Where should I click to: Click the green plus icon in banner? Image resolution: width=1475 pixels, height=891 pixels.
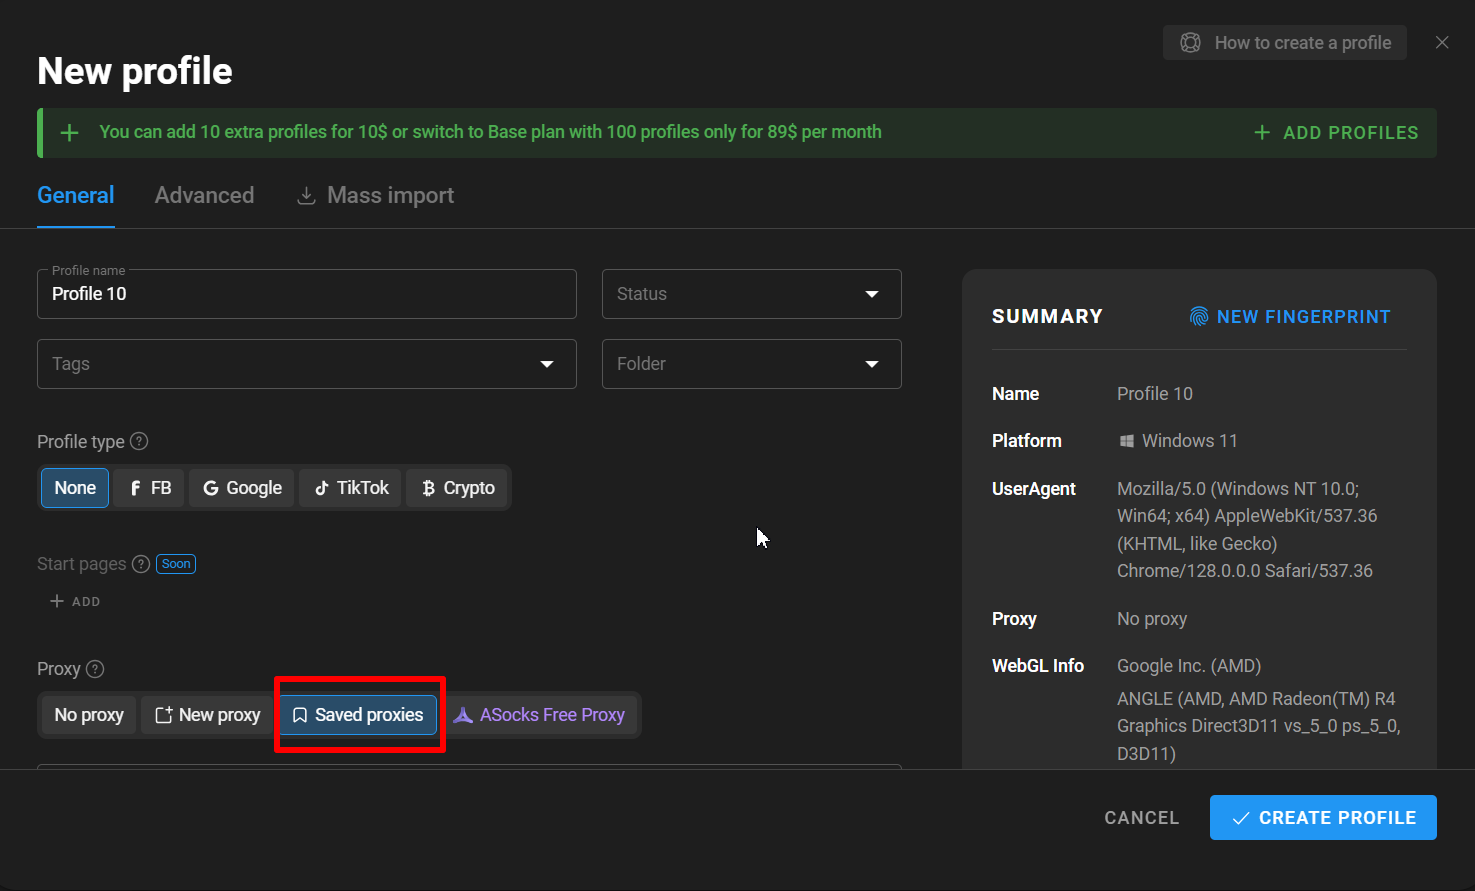(69, 133)
